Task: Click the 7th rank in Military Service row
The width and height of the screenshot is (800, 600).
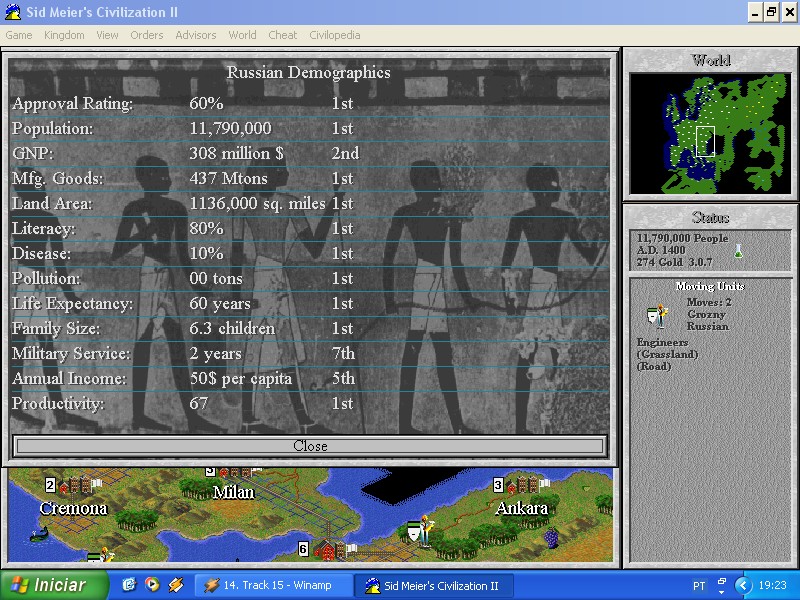Action: tap(343, 354)
